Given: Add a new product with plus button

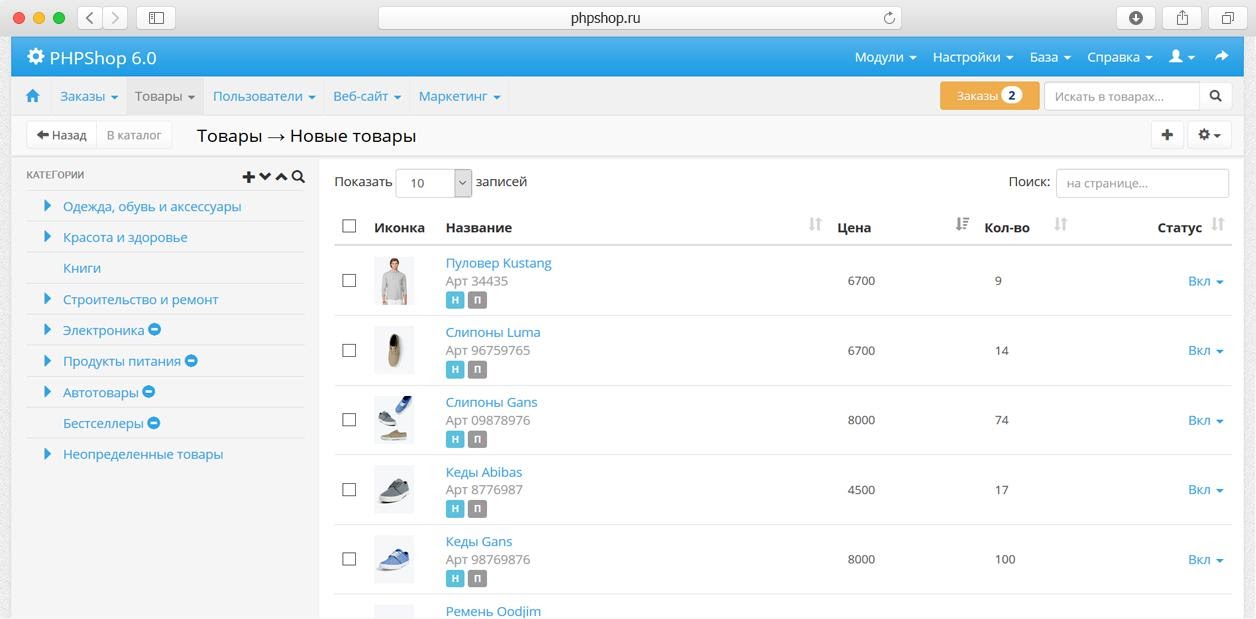Looking at the screenshot, I should click(1167, 135).
